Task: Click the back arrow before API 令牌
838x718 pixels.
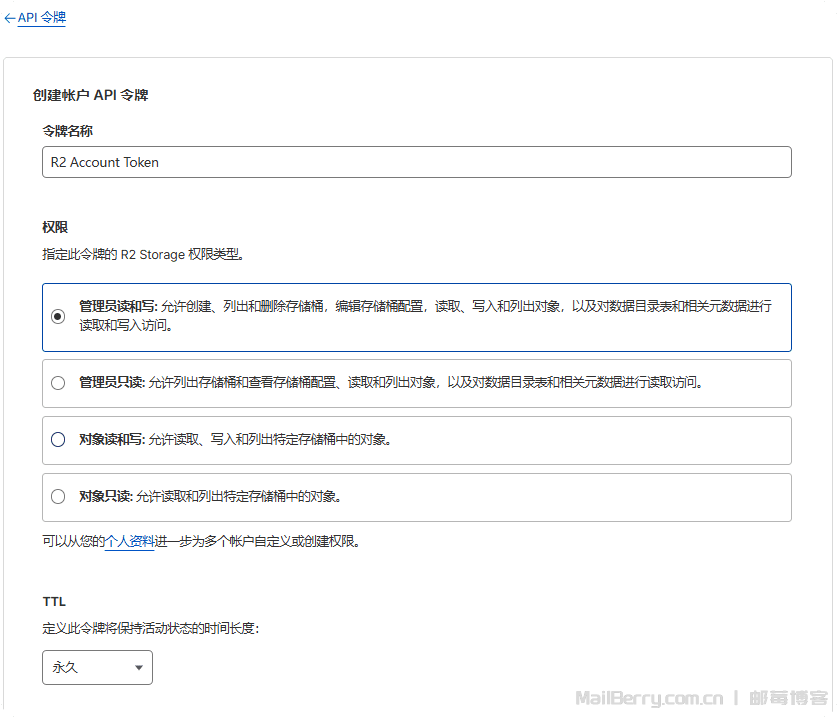Action: pos(10,18)
